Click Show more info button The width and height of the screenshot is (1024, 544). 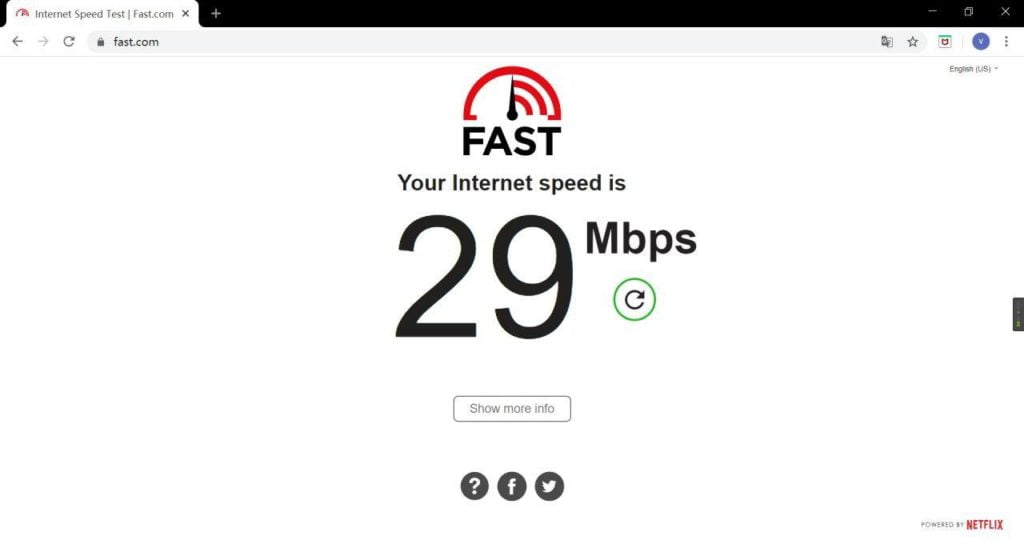point(512,409)
